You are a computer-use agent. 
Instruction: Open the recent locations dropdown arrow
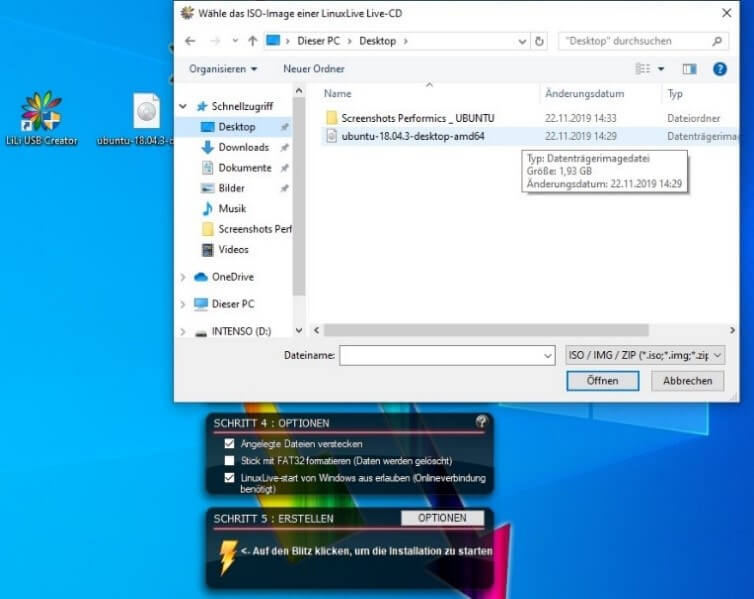click(x=235, y=41)
